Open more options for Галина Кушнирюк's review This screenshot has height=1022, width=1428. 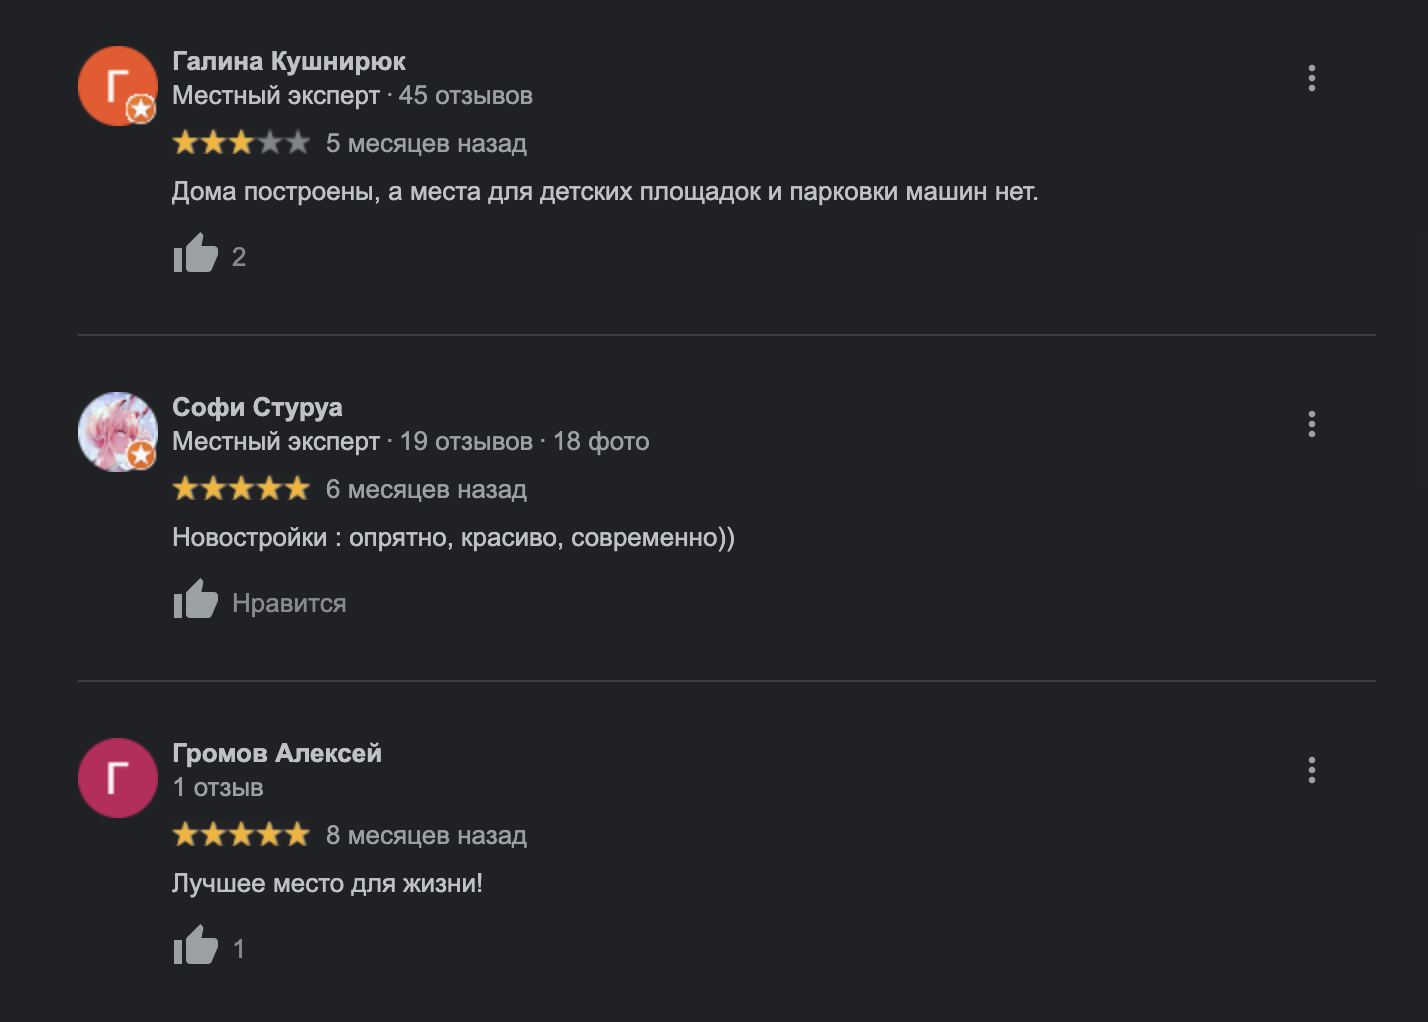(x=1311, y=78)
